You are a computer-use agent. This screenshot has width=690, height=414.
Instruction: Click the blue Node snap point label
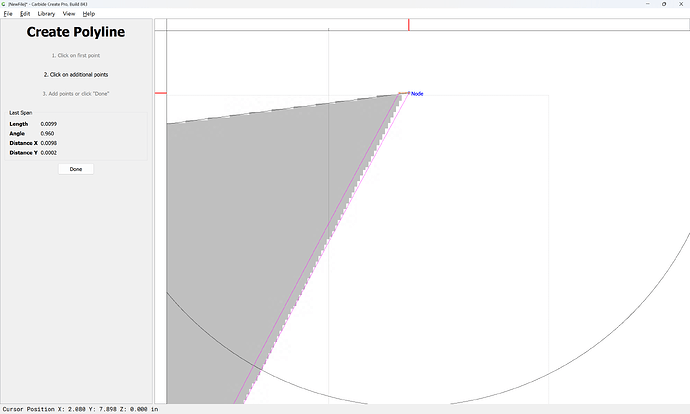(x=417, y=94)
